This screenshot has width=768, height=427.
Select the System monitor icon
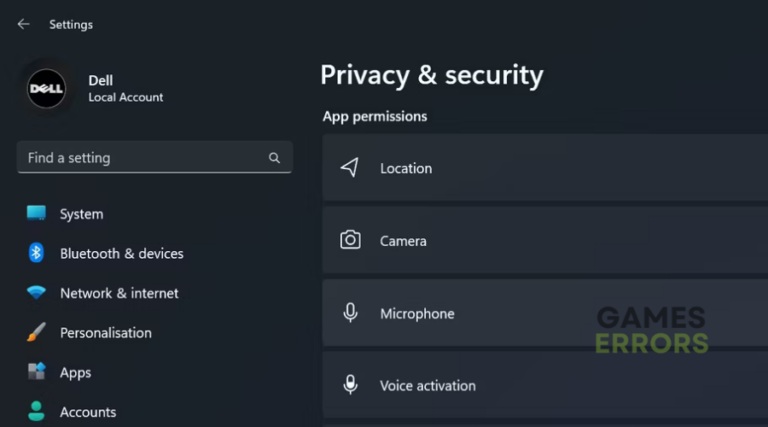tap(36, 214)
